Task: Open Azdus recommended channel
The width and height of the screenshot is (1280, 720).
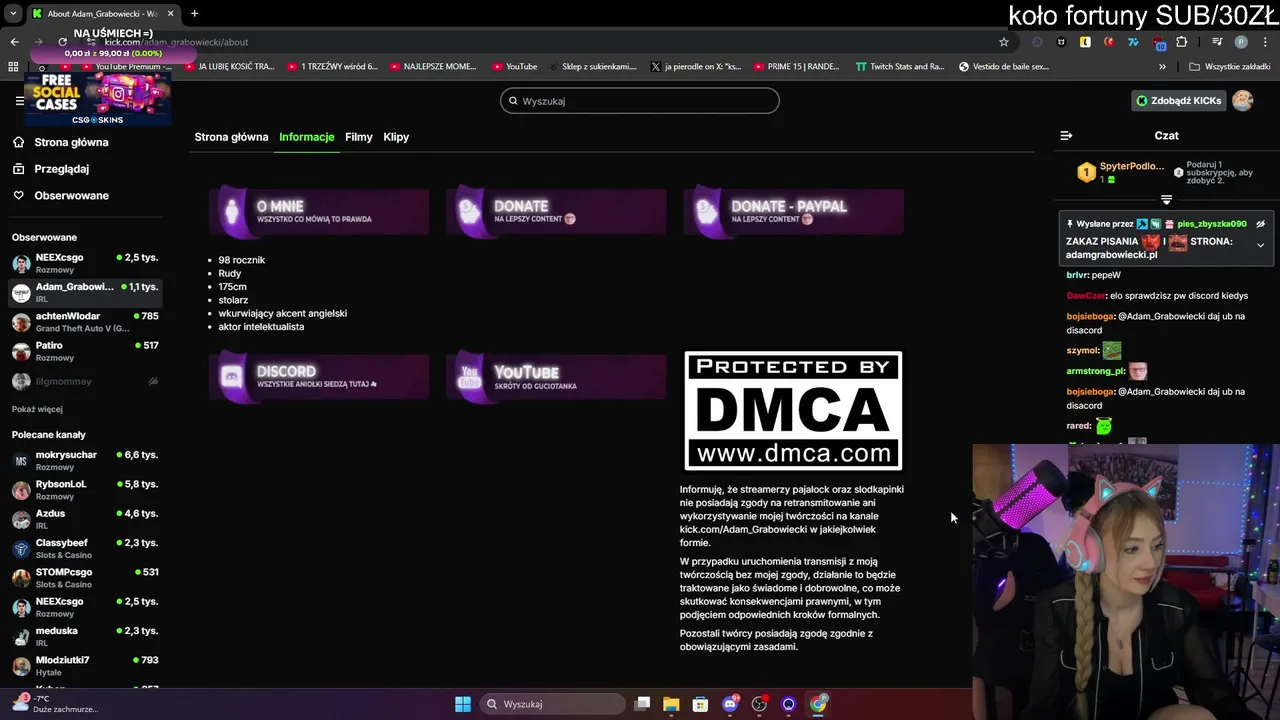Action: tap(85, 519)
